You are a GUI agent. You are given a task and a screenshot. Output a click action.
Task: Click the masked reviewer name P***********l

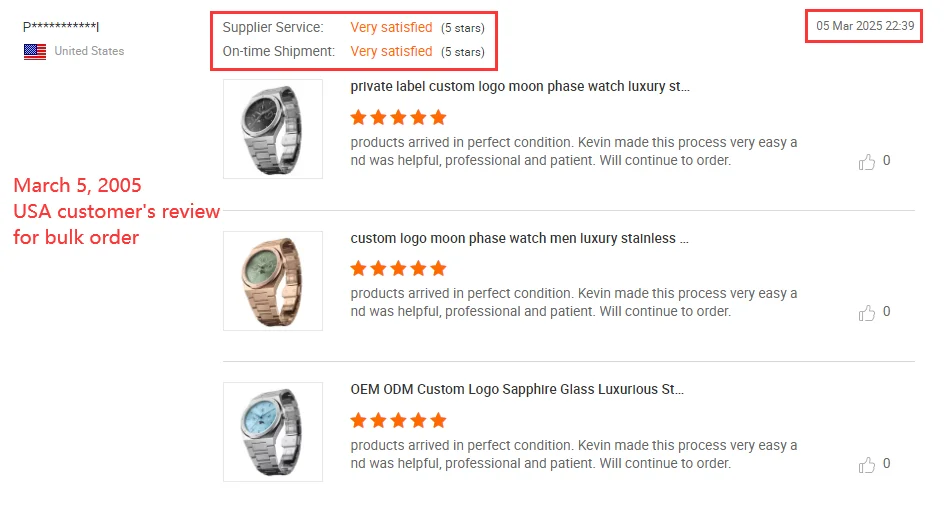pos(61,27)
